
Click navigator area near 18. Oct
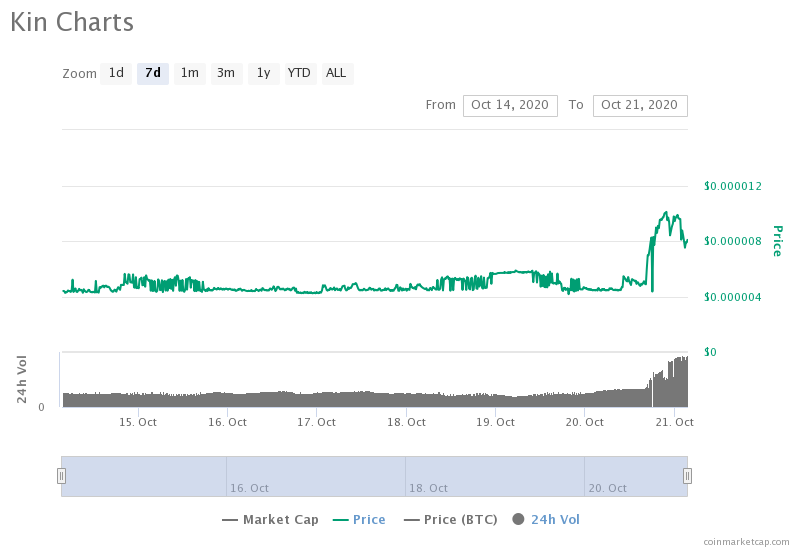[428, 488]
